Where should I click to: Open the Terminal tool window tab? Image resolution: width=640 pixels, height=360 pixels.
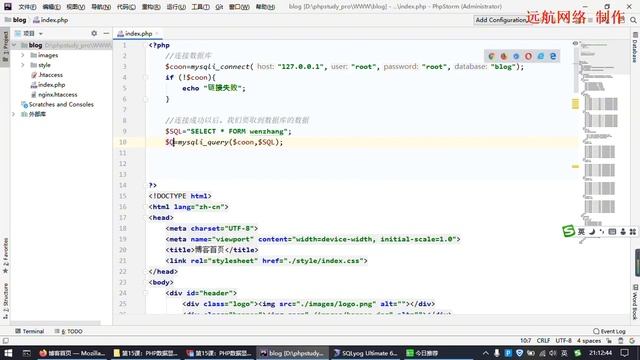29,331
